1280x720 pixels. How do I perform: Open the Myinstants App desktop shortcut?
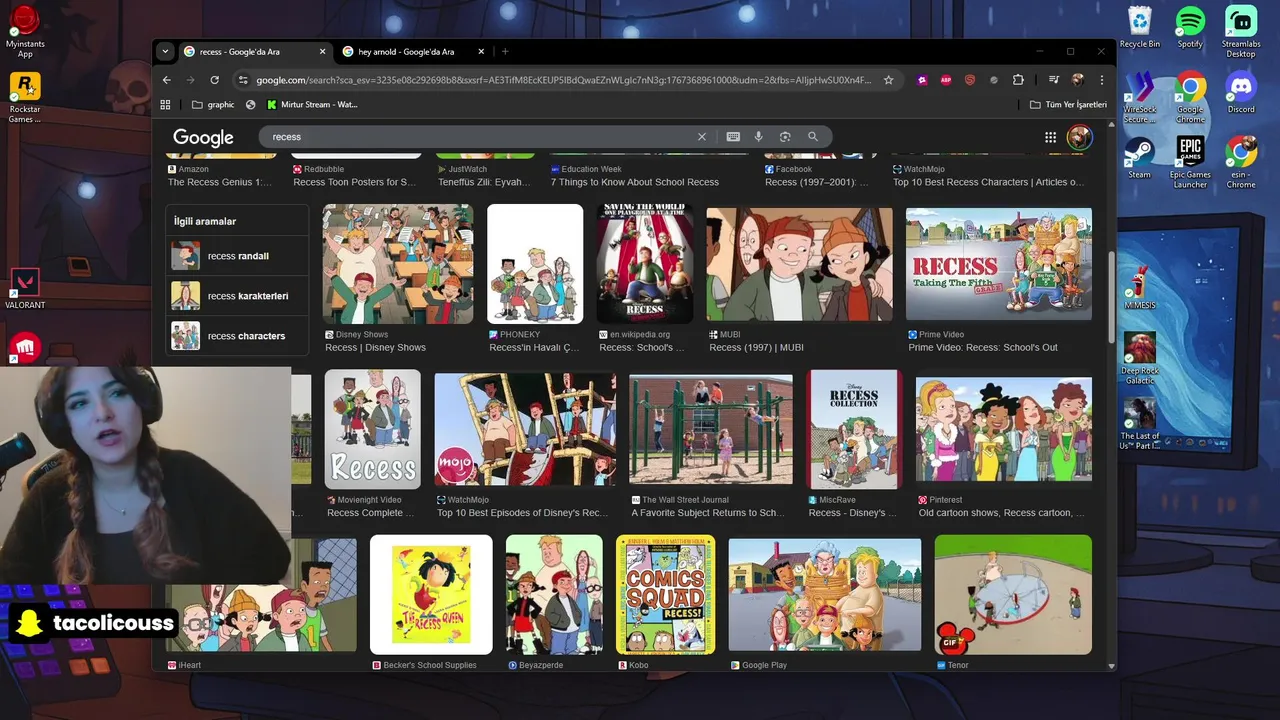pyautogui.click(x=25, y=32)
